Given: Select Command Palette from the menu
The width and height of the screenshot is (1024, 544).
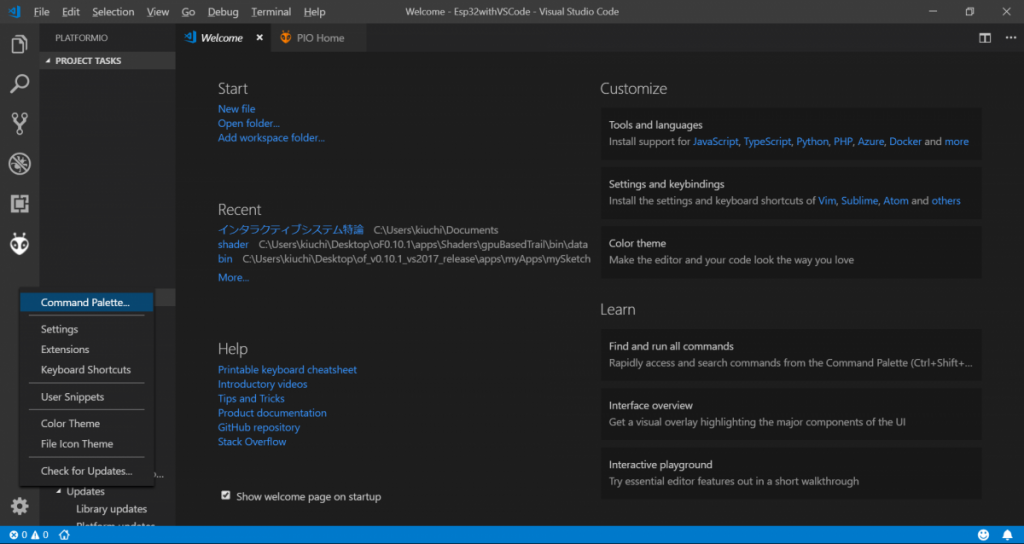Looking at the screenshot, I should [85, 302].
